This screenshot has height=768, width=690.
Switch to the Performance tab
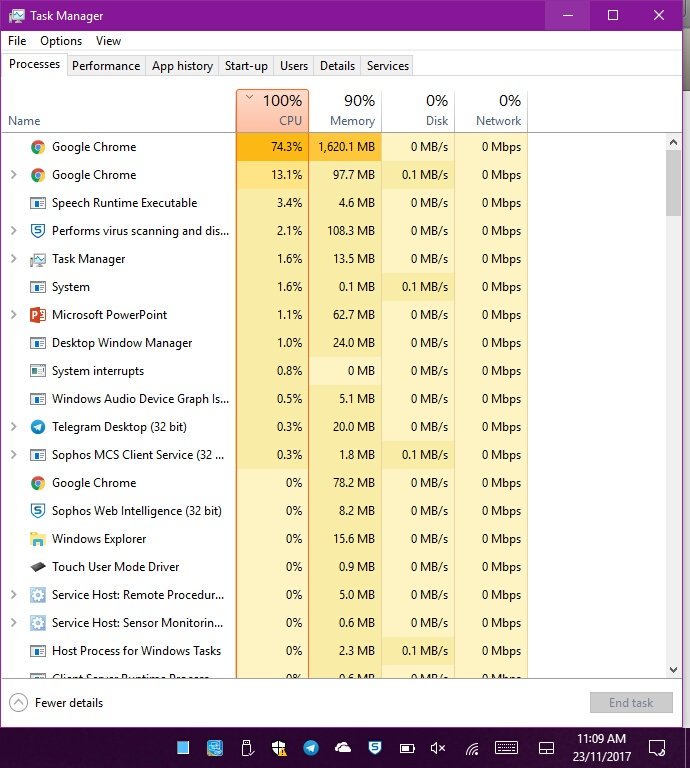106,66
